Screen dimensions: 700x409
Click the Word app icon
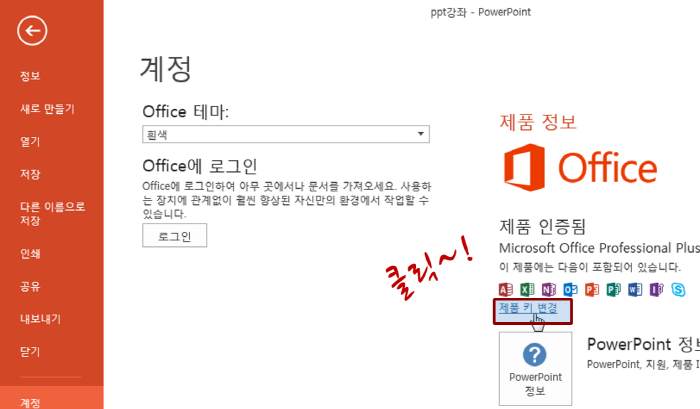[x=635, y=289]
